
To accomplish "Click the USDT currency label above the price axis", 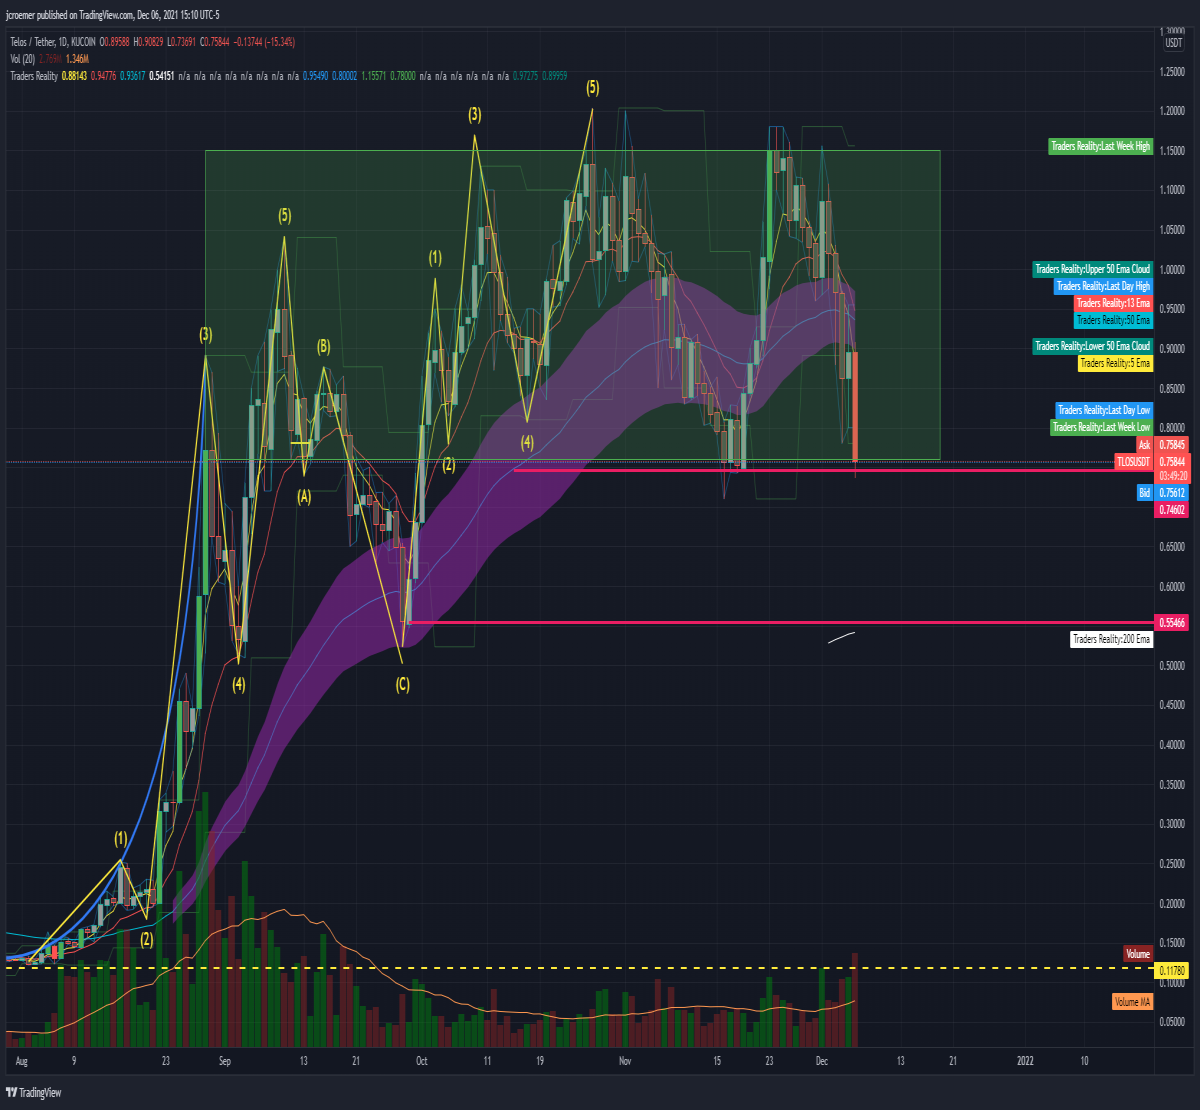I will [1173, 42].
